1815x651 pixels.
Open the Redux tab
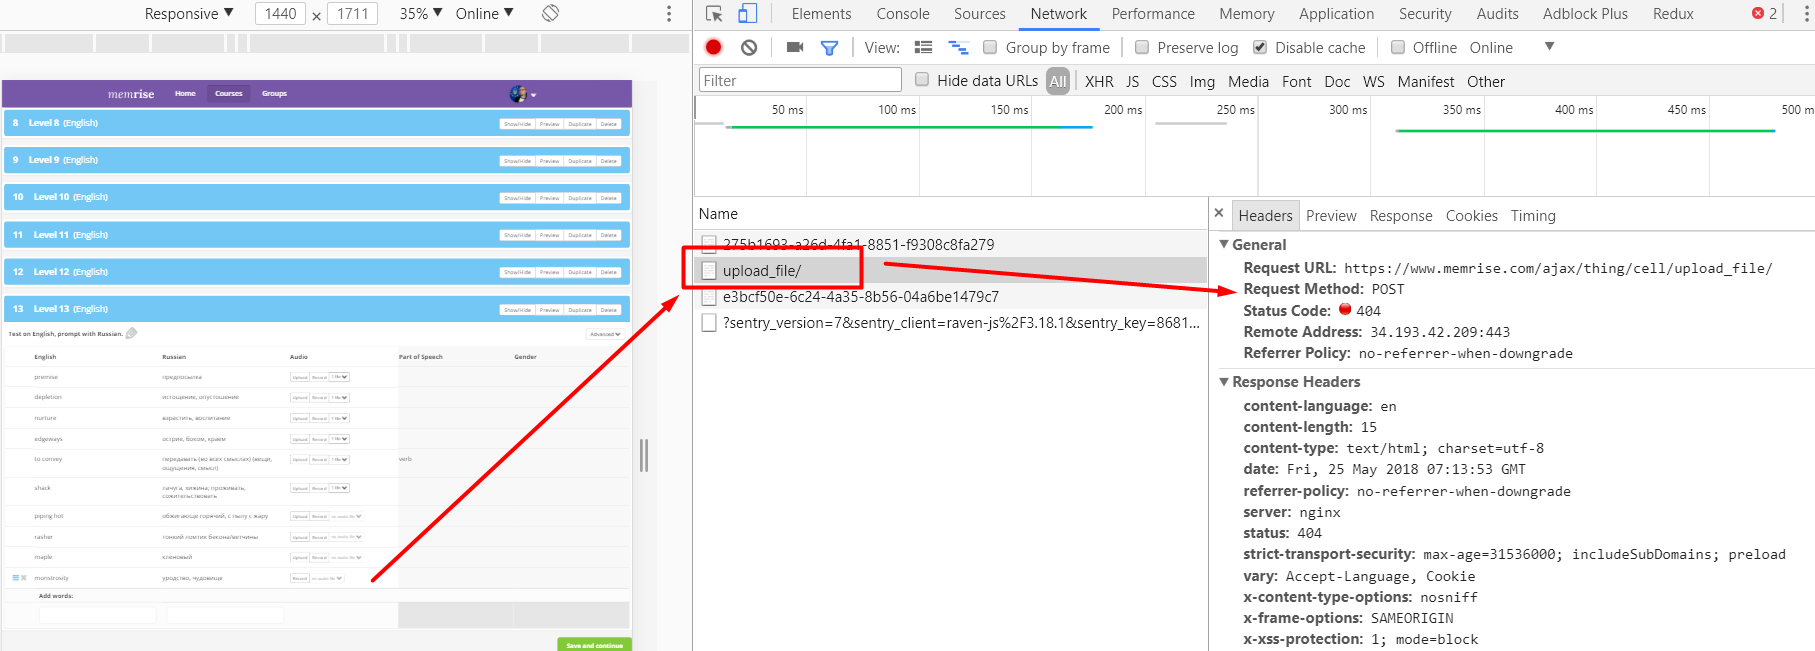tap(1673, 14)
